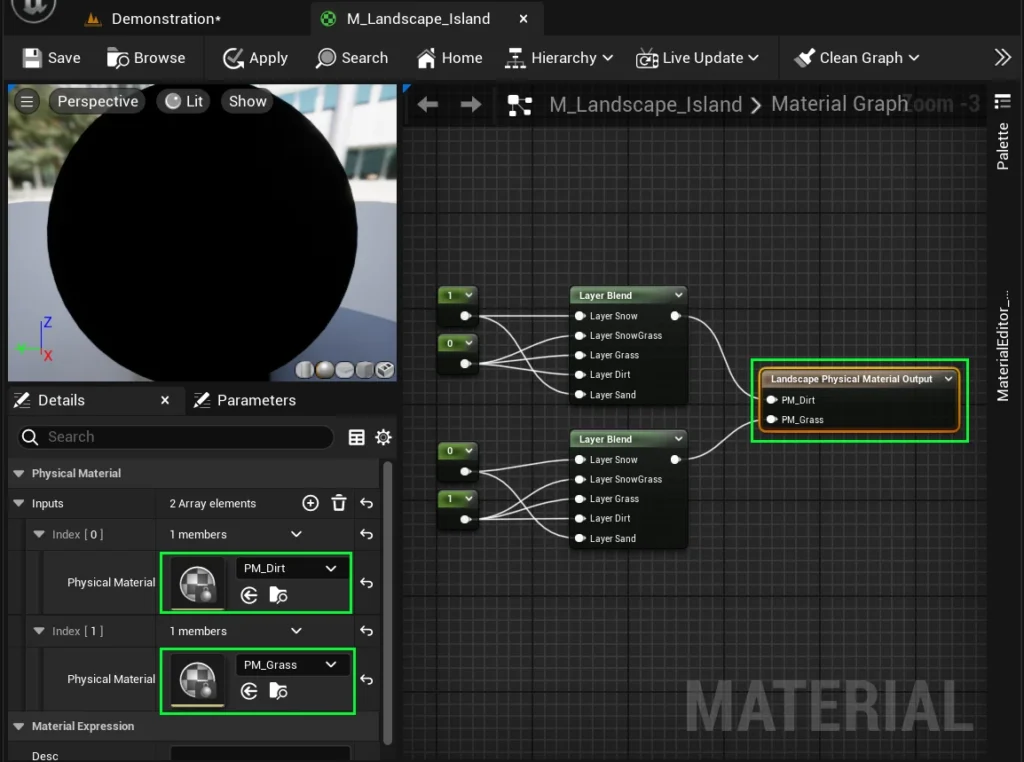1024x762 pixels.
Task: Add element to Inputs array
Action: tap(310, 503)
